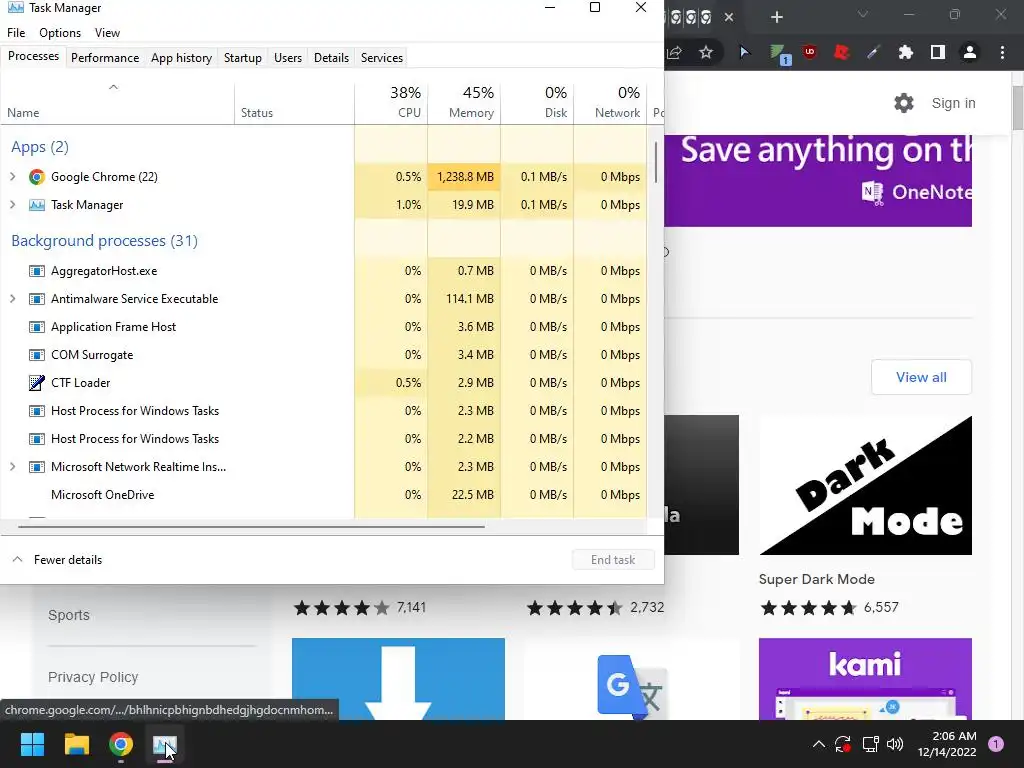
Task: Expand Microsoft Network Realtime Inspection row
Action: (12, 467)
